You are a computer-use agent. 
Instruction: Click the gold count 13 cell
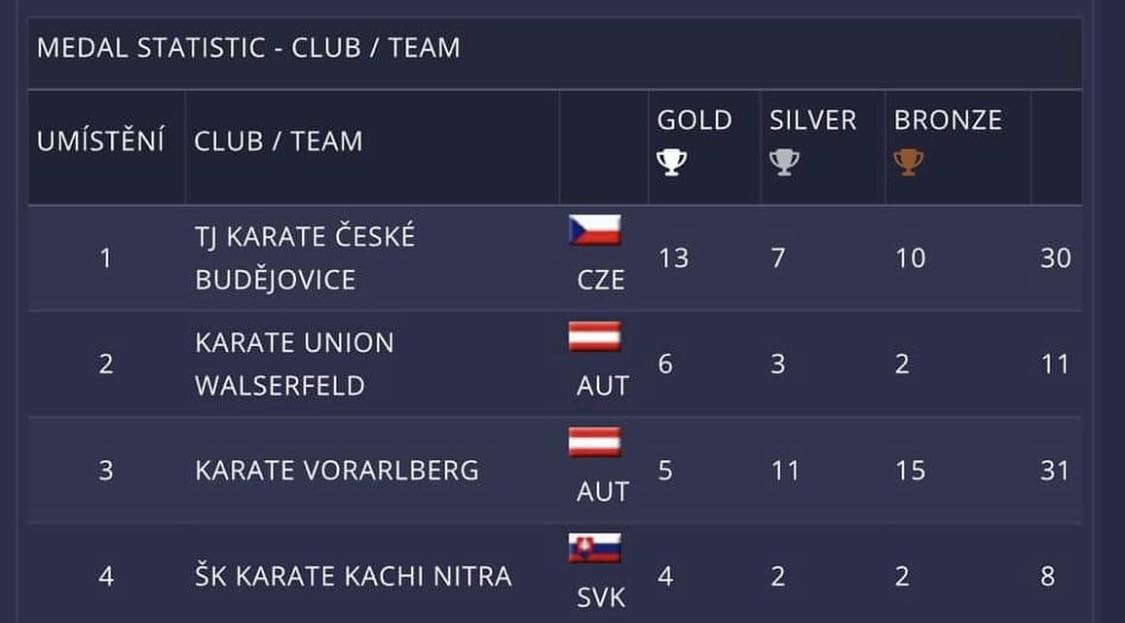pyautogui.click(x=674, y=258)
